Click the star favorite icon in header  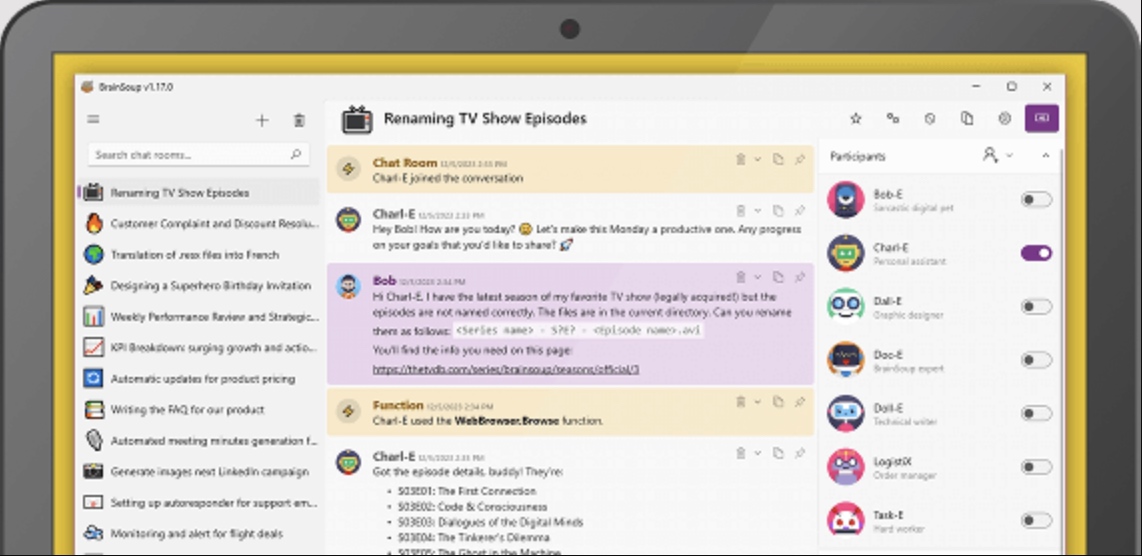[x=856, y=118]
